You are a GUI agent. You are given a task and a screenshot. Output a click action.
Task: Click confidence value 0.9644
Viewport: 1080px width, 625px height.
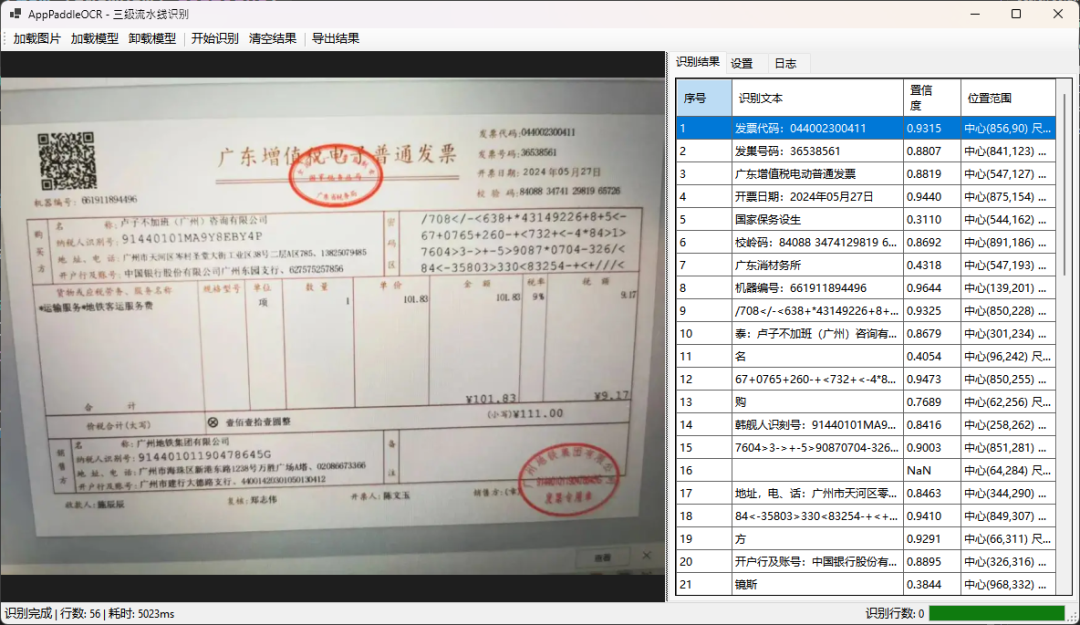[932, 287]
